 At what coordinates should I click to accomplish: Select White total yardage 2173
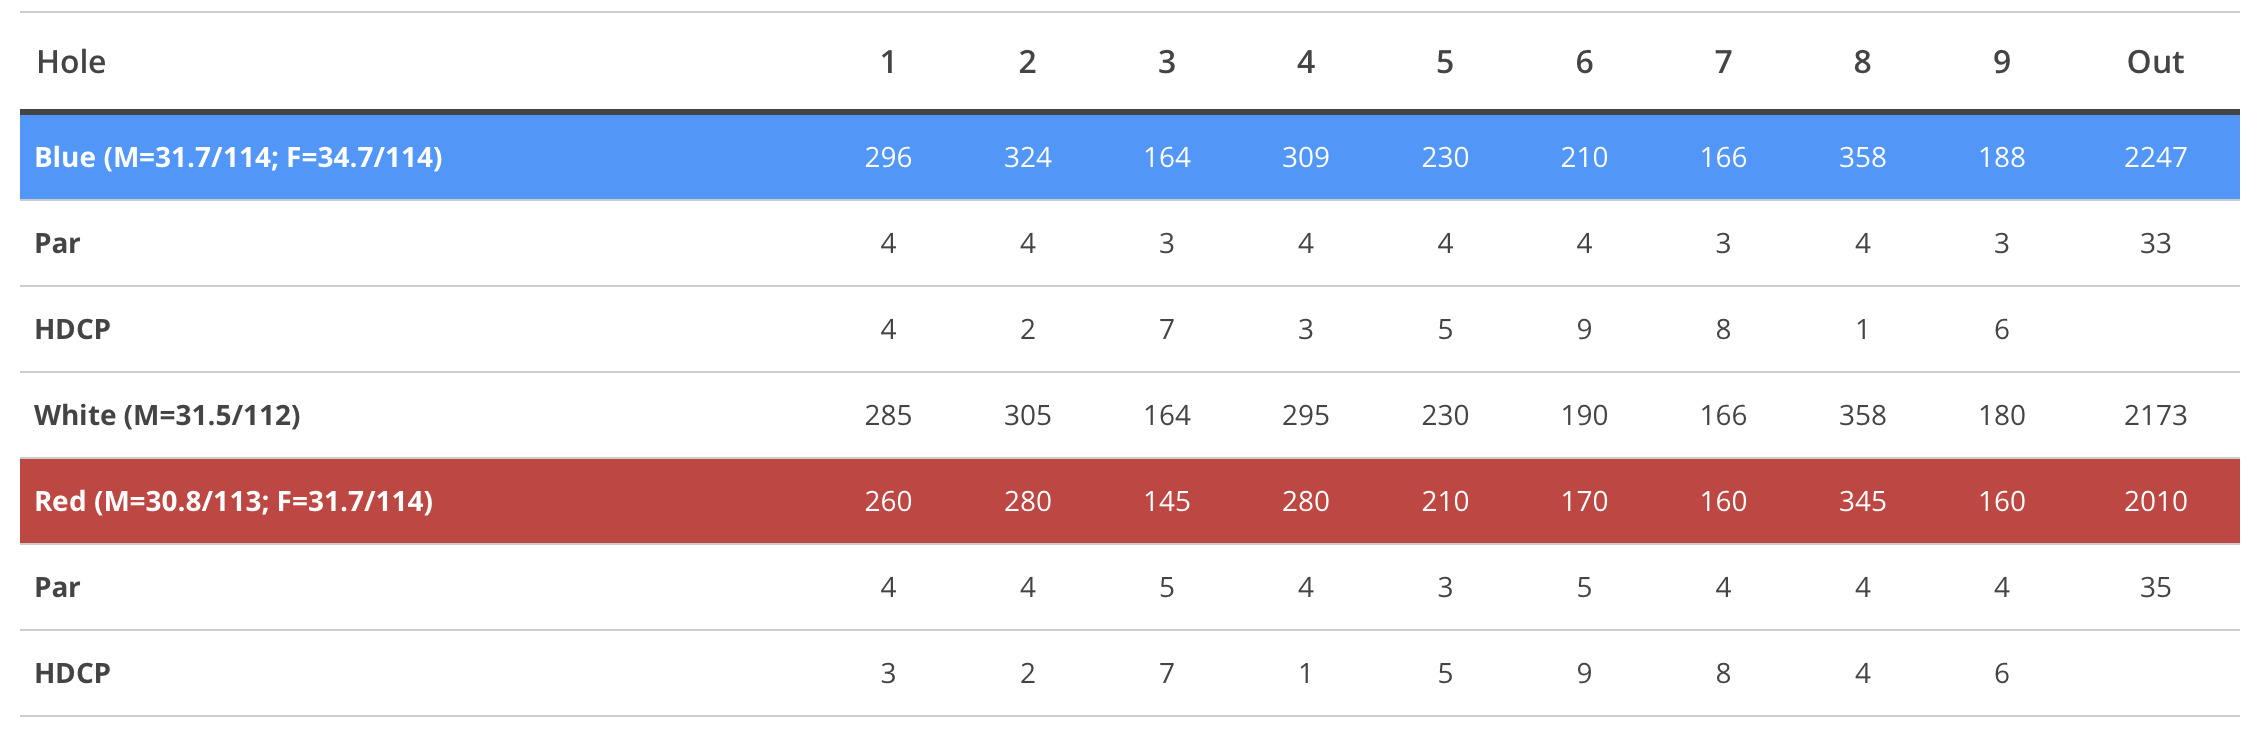tap(2155, 415)
